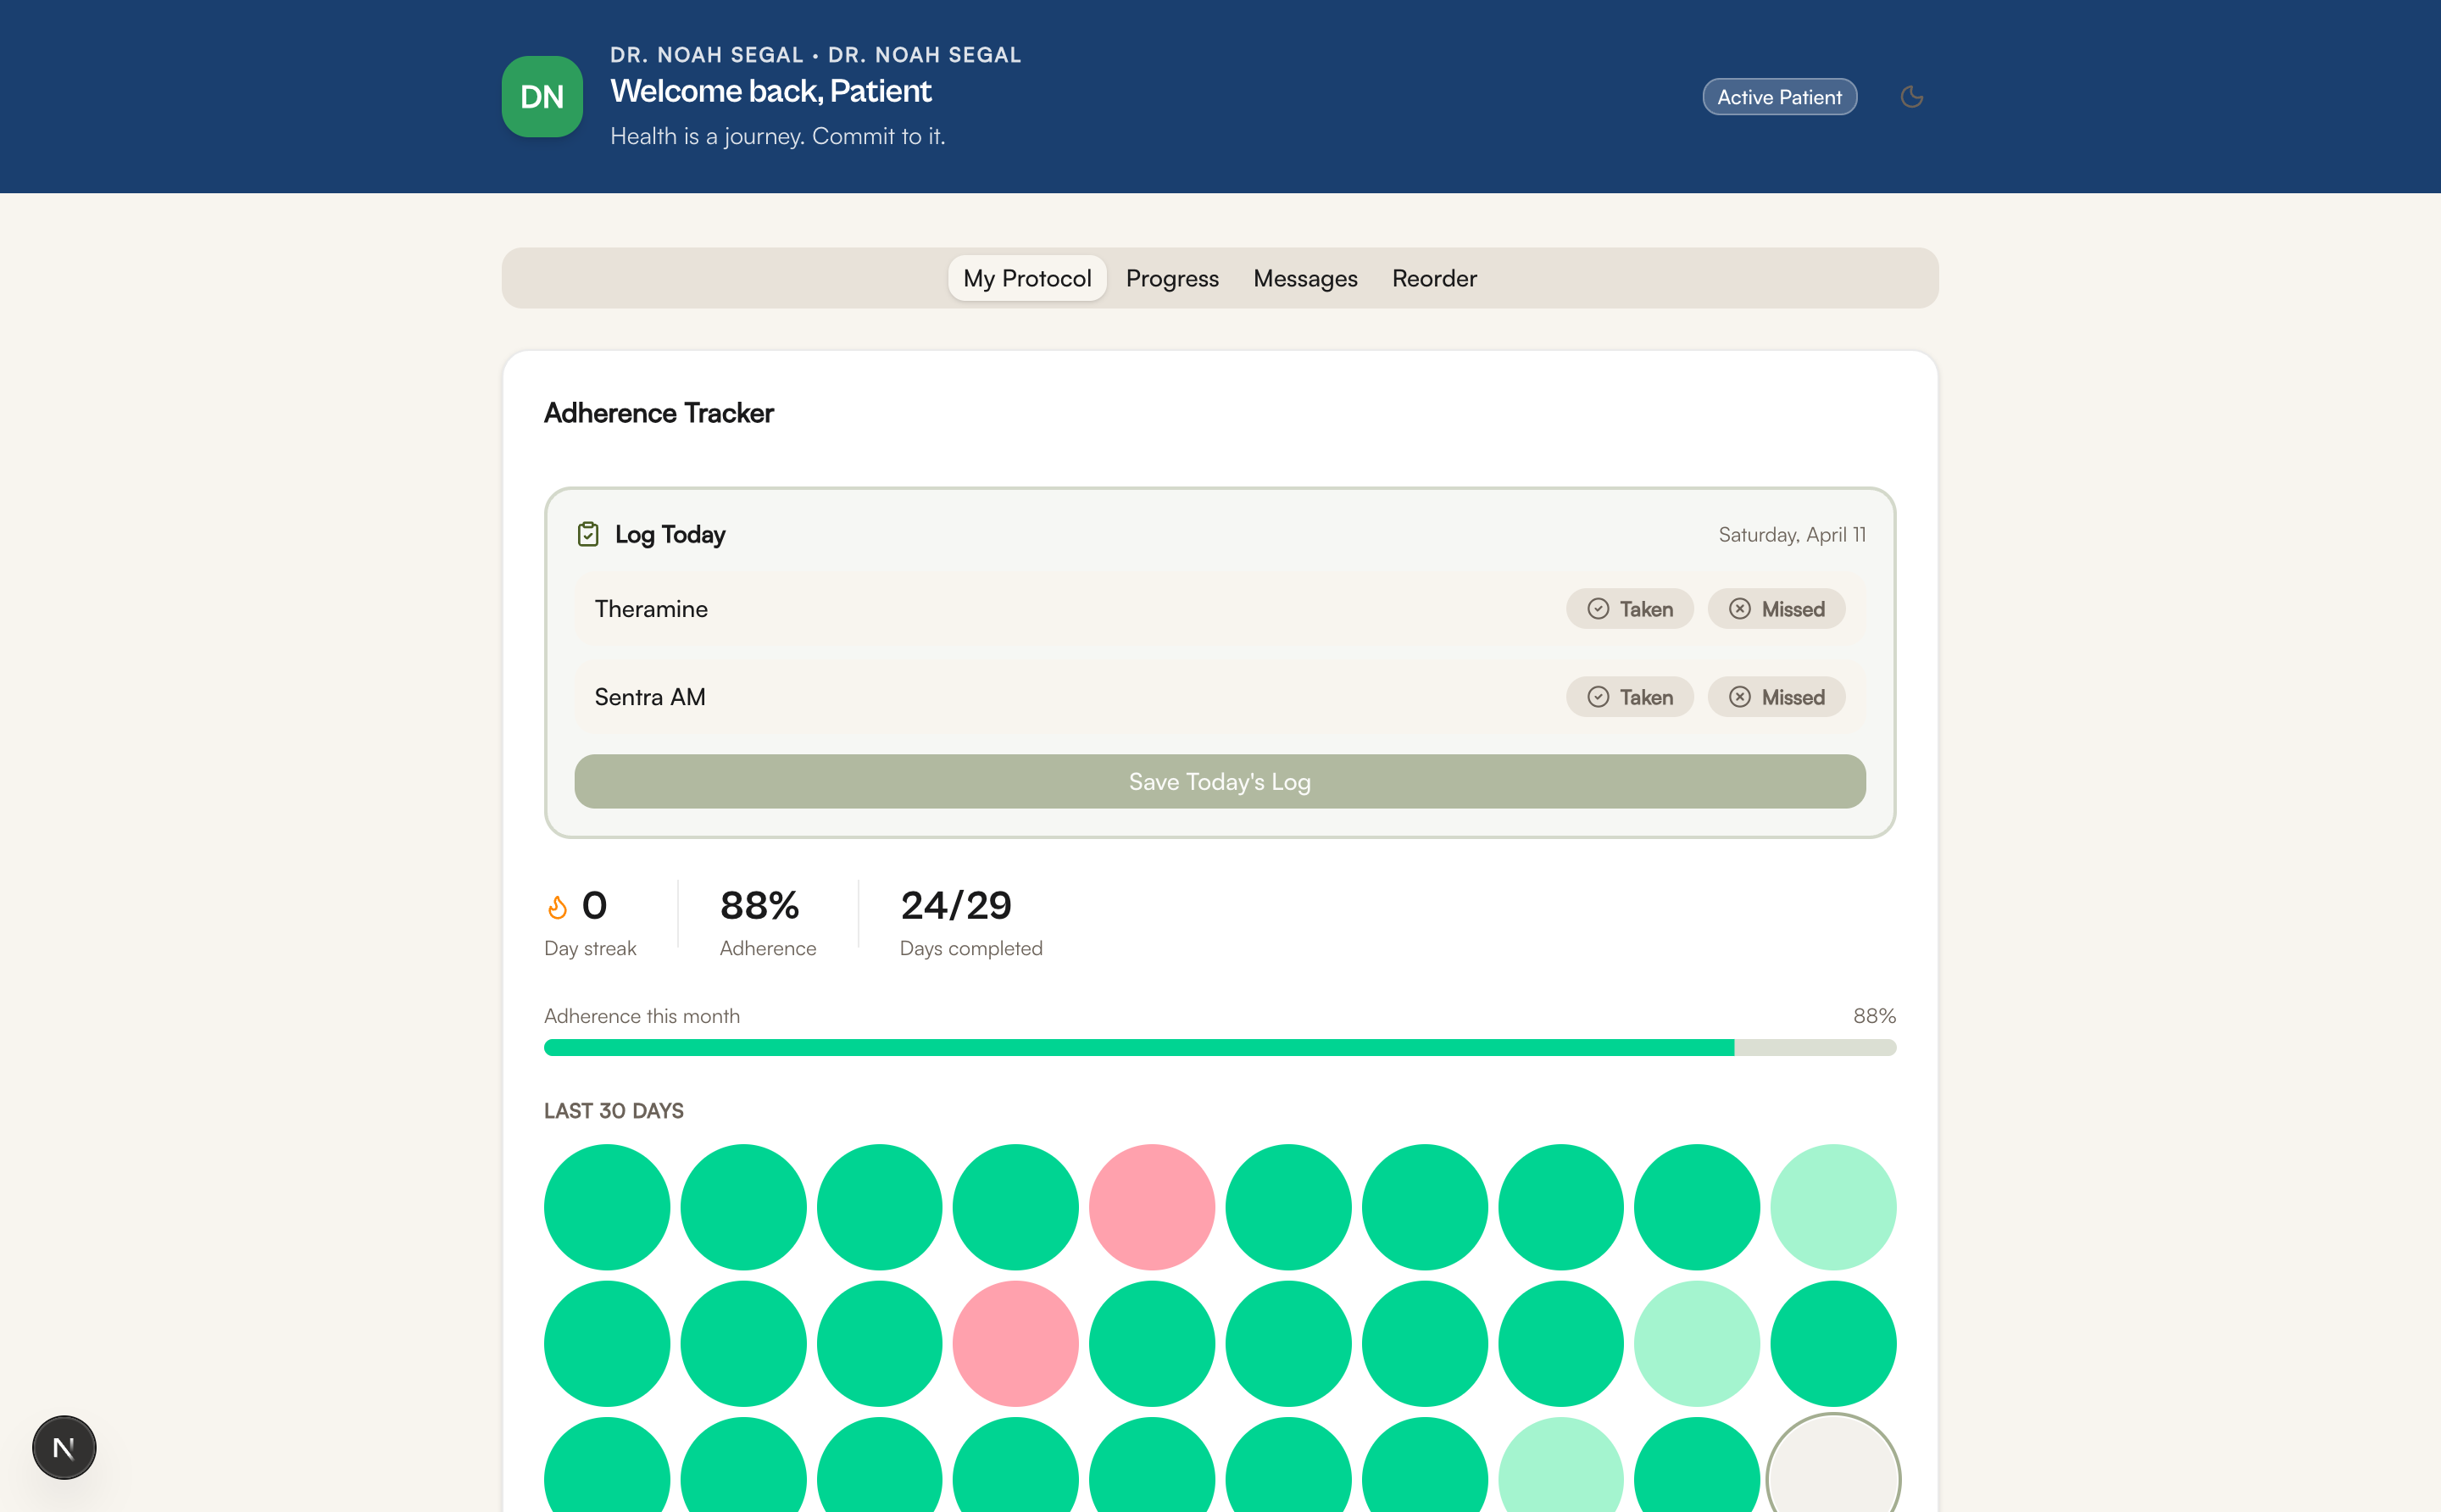Click the check icon in Sentra AM's Taken button
This screenshot has height=1512, width=2441.
[x=1598, y=696]
